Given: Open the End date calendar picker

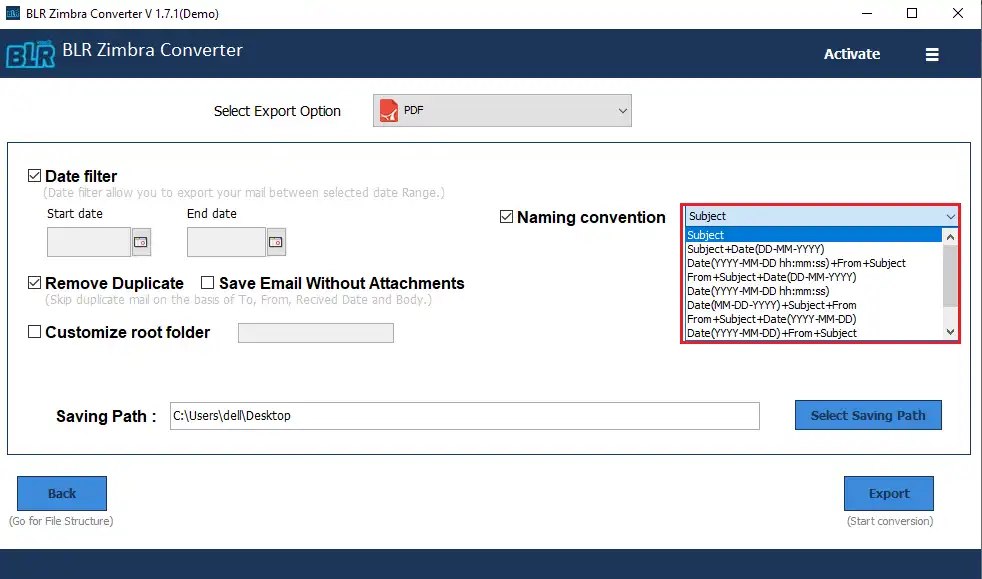Looking at the screenshot, I should 278,241.
